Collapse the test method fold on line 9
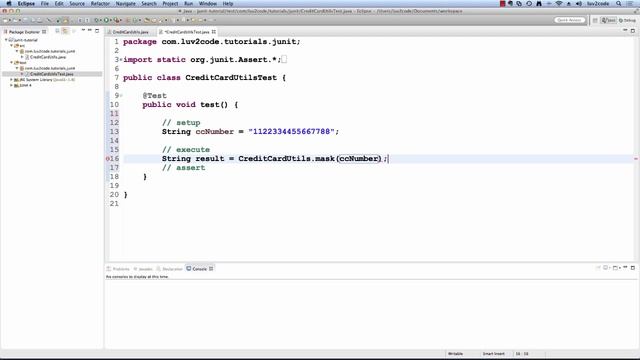Image resolution: width=640 pixels, height=360 pixels. (x=121, y=96)
